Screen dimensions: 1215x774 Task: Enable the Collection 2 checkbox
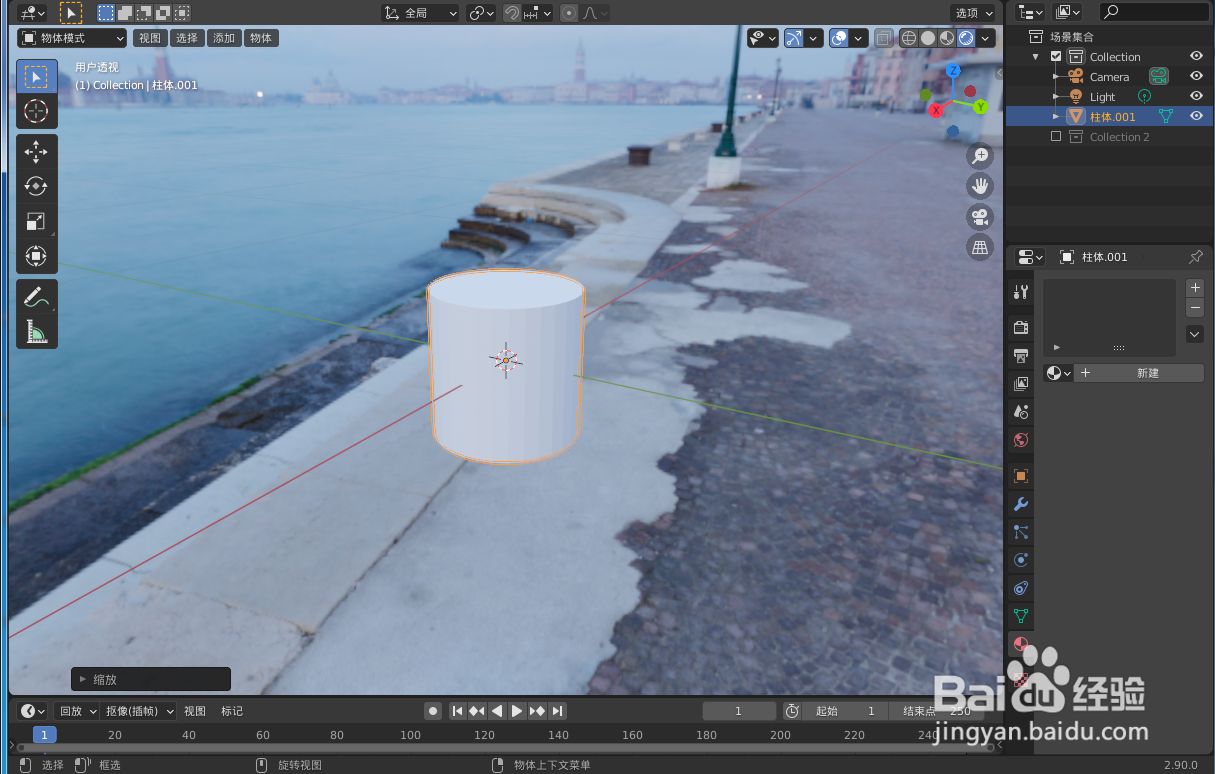click(1056, 136)
